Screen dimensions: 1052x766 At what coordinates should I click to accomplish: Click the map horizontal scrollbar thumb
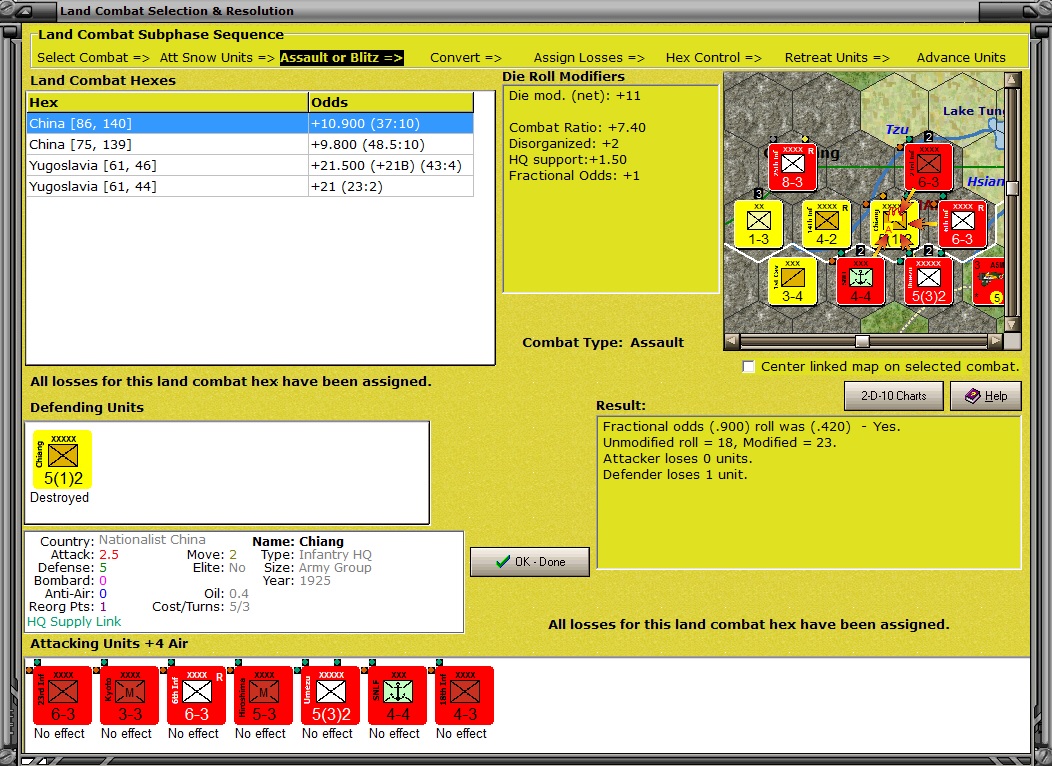(862, 341)
